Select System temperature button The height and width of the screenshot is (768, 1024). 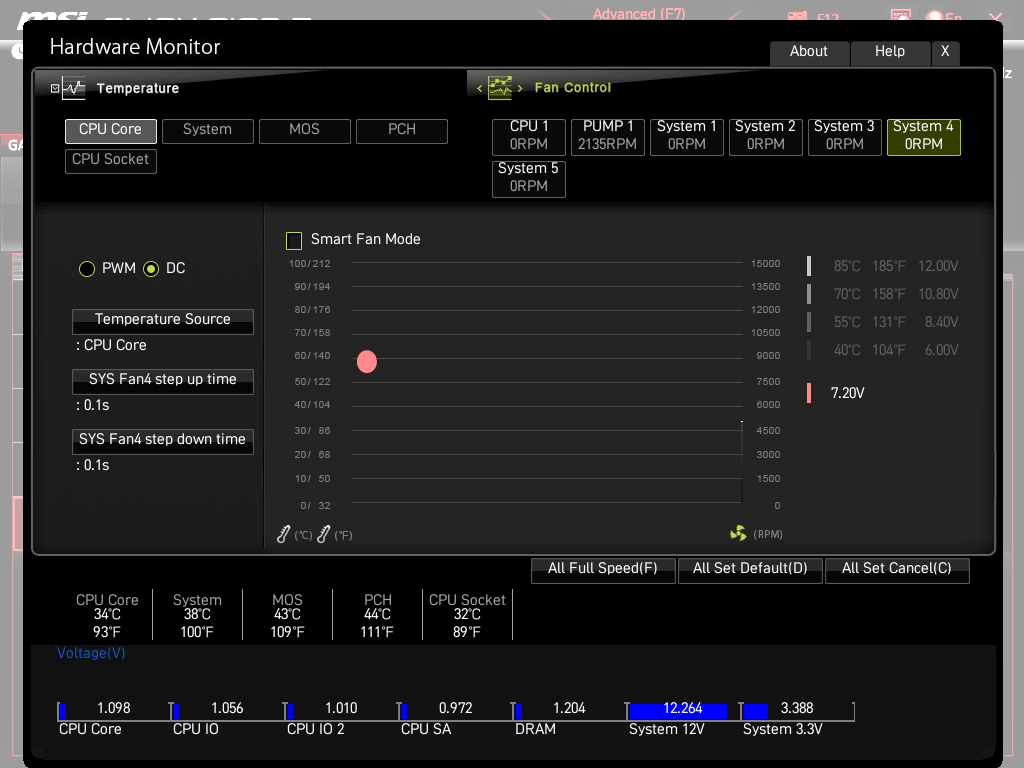coord(208,131)
